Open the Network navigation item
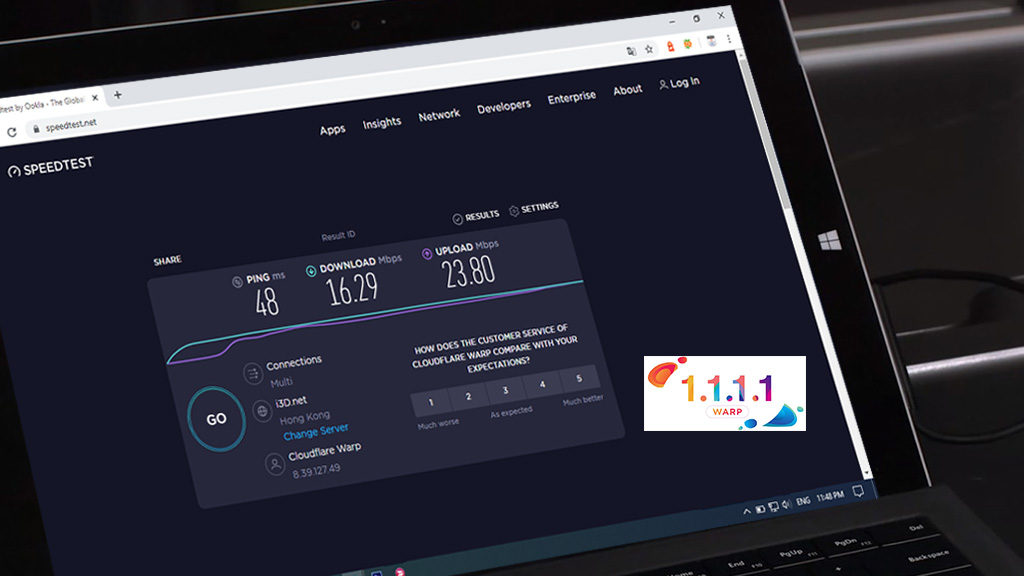 (x=439, y=115)
